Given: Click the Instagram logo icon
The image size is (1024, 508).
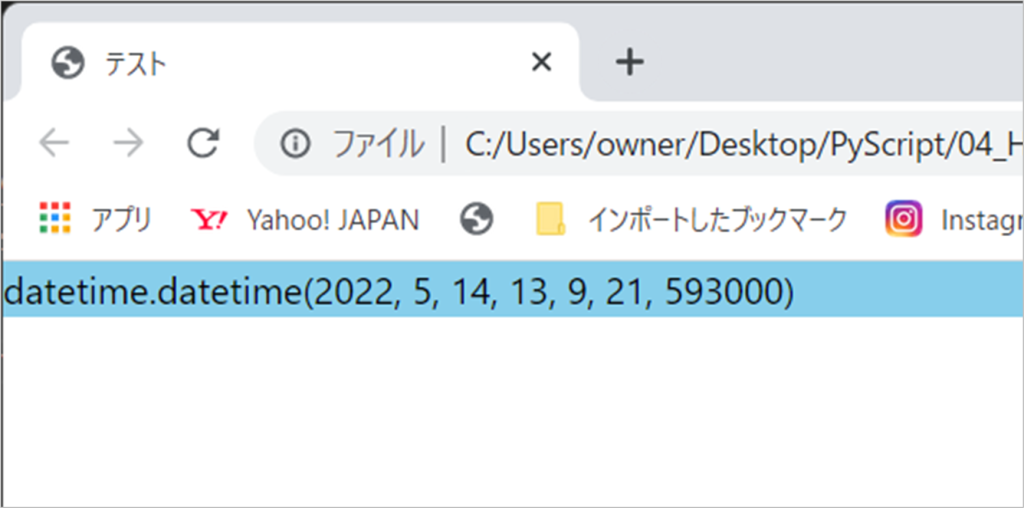Looking at the screenshot, I should (x=903, y=218).
